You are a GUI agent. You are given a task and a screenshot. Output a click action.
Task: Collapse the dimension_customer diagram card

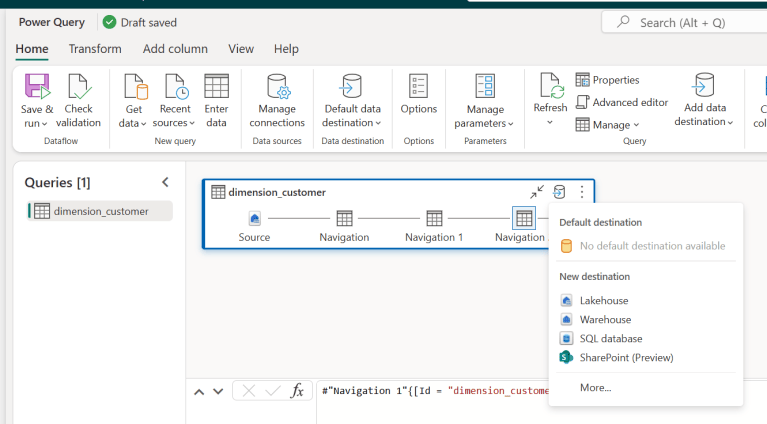coord(537,192)
